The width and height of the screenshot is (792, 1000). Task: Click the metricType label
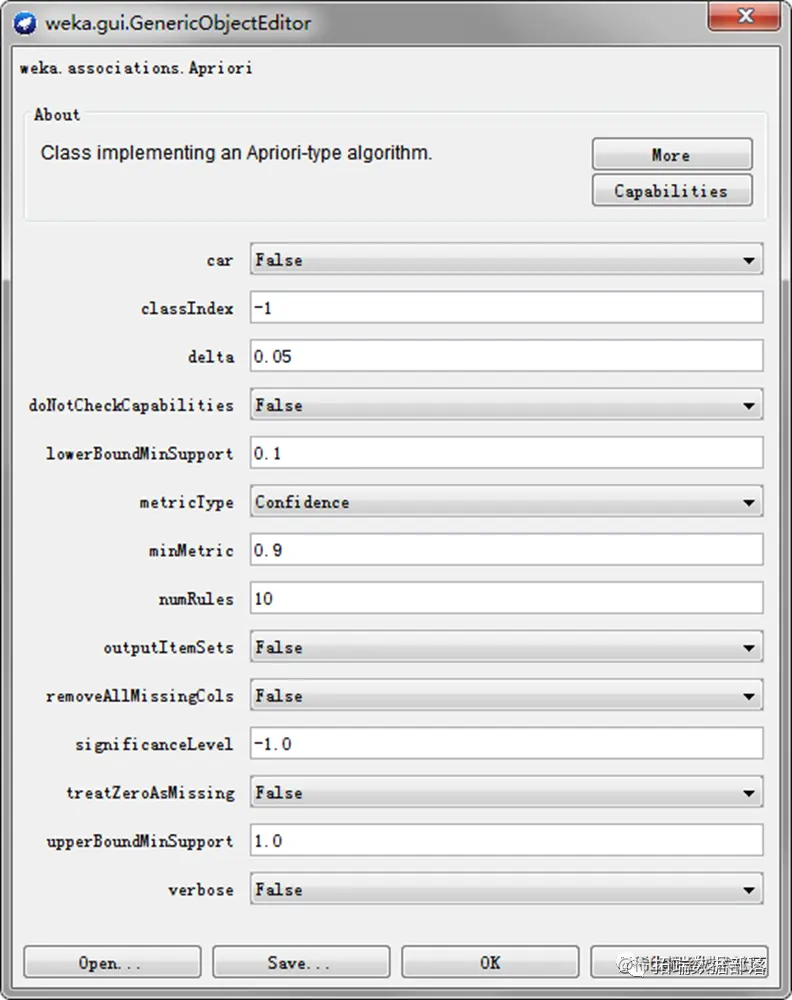coord(187,503)
